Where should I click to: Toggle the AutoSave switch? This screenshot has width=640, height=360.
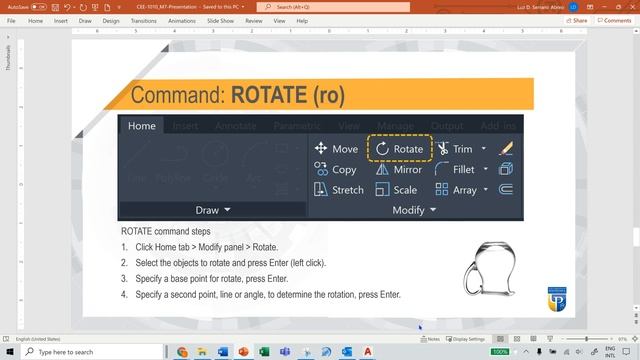pyautogui.click(x=38, y=7)
